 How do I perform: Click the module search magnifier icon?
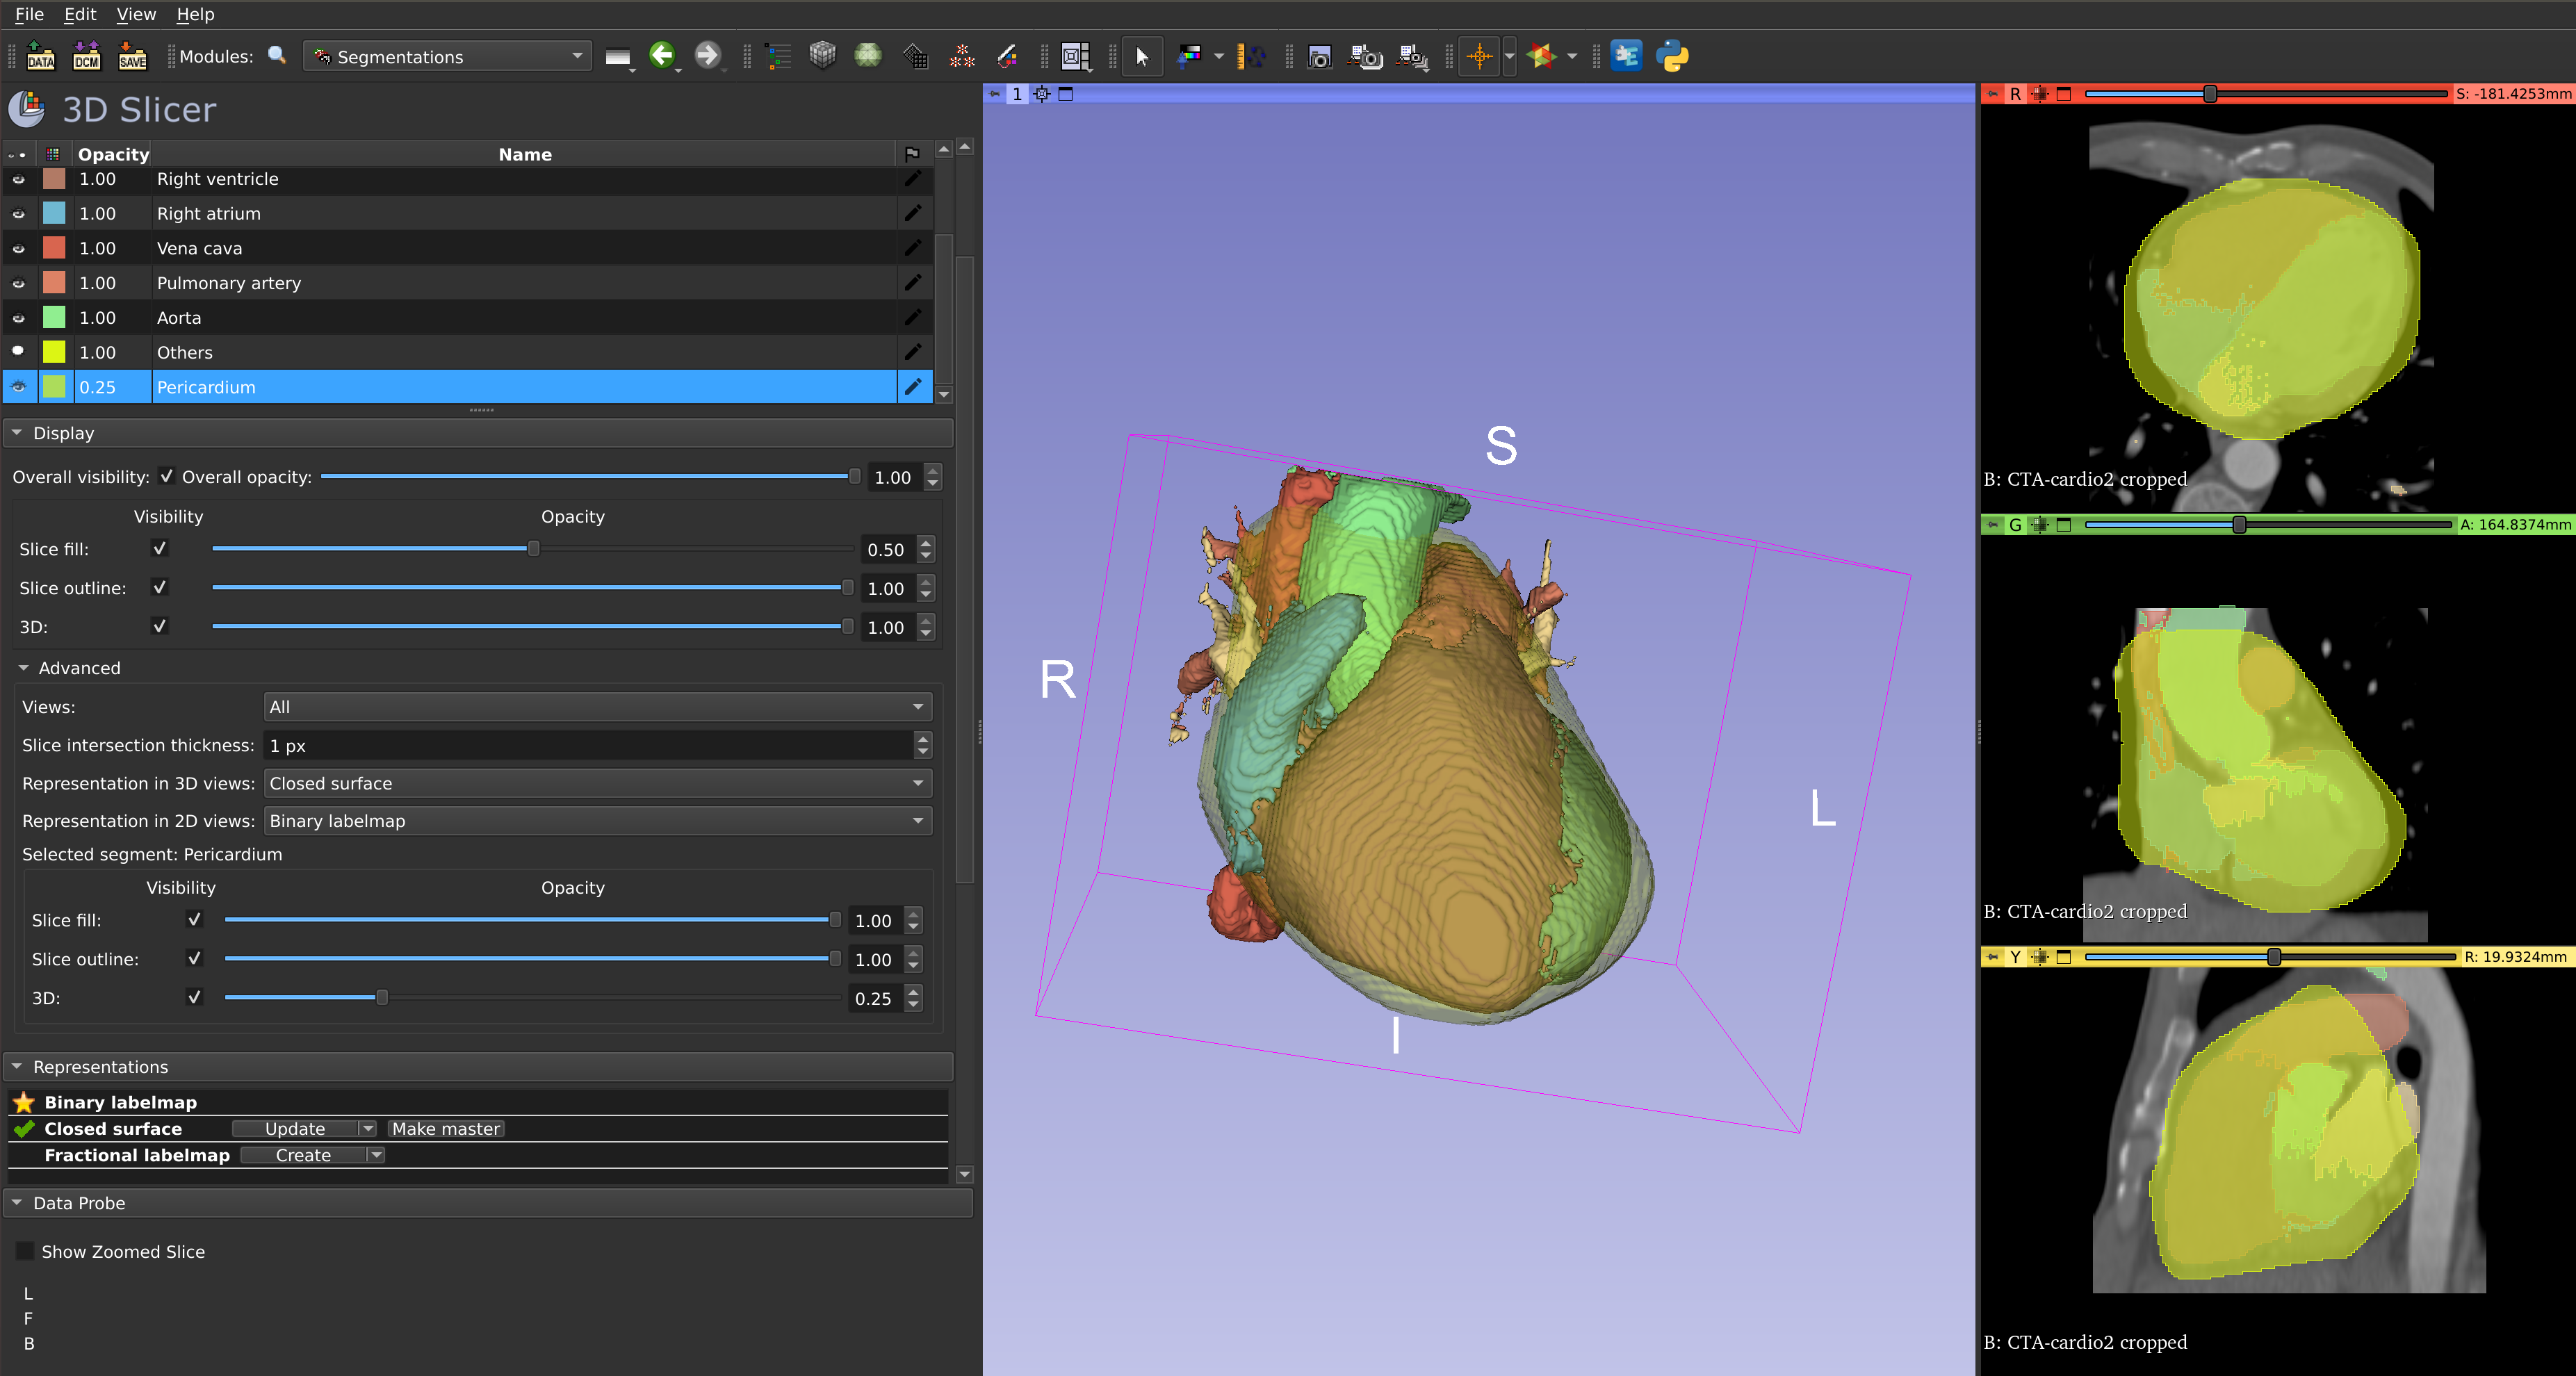click(277, 56)
